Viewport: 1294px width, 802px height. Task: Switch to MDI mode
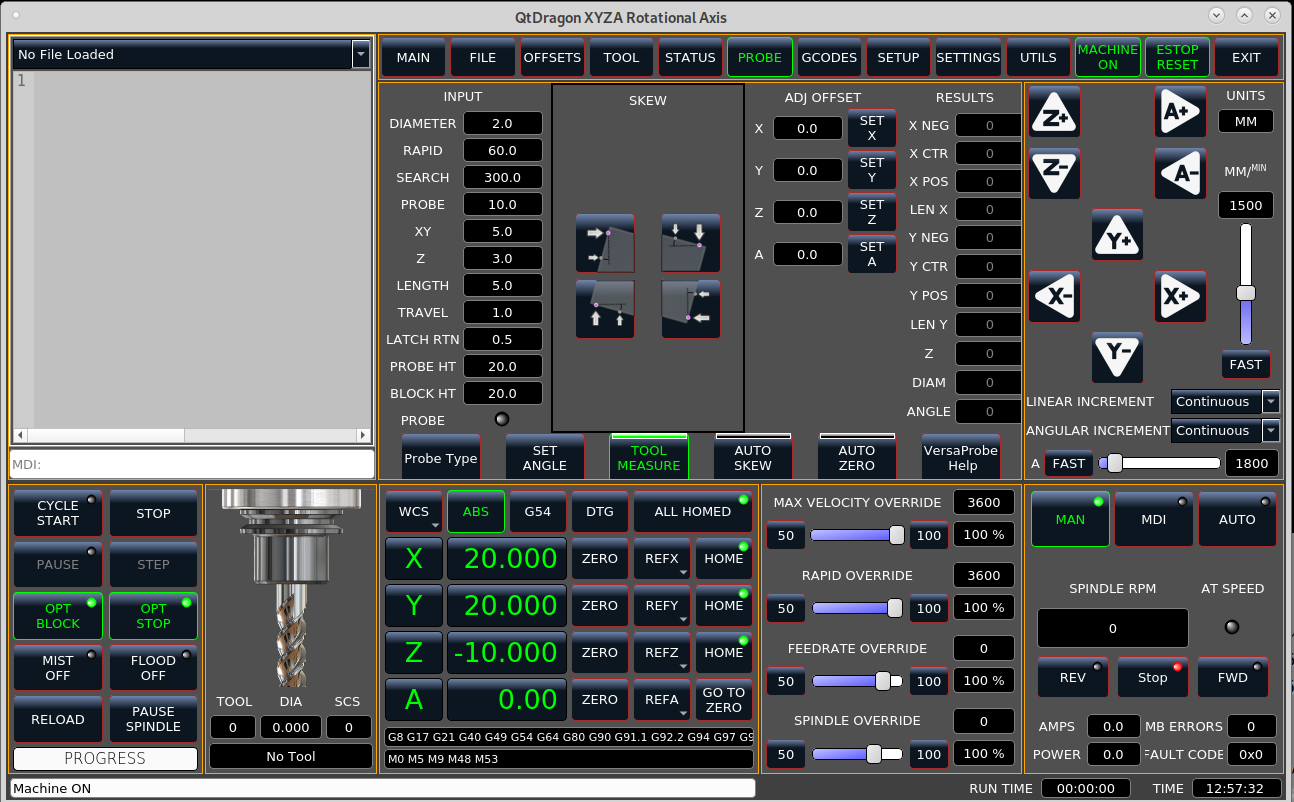pos(1153,519)
